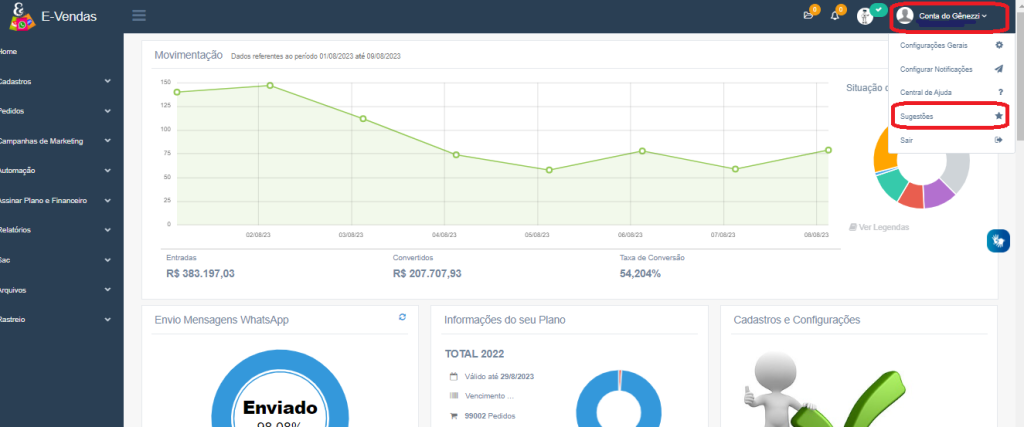The height and width of the screenshot is (427, 1024).
Task: Click Ver Legendas below the donut chart
Action: [x=879, y=227]
